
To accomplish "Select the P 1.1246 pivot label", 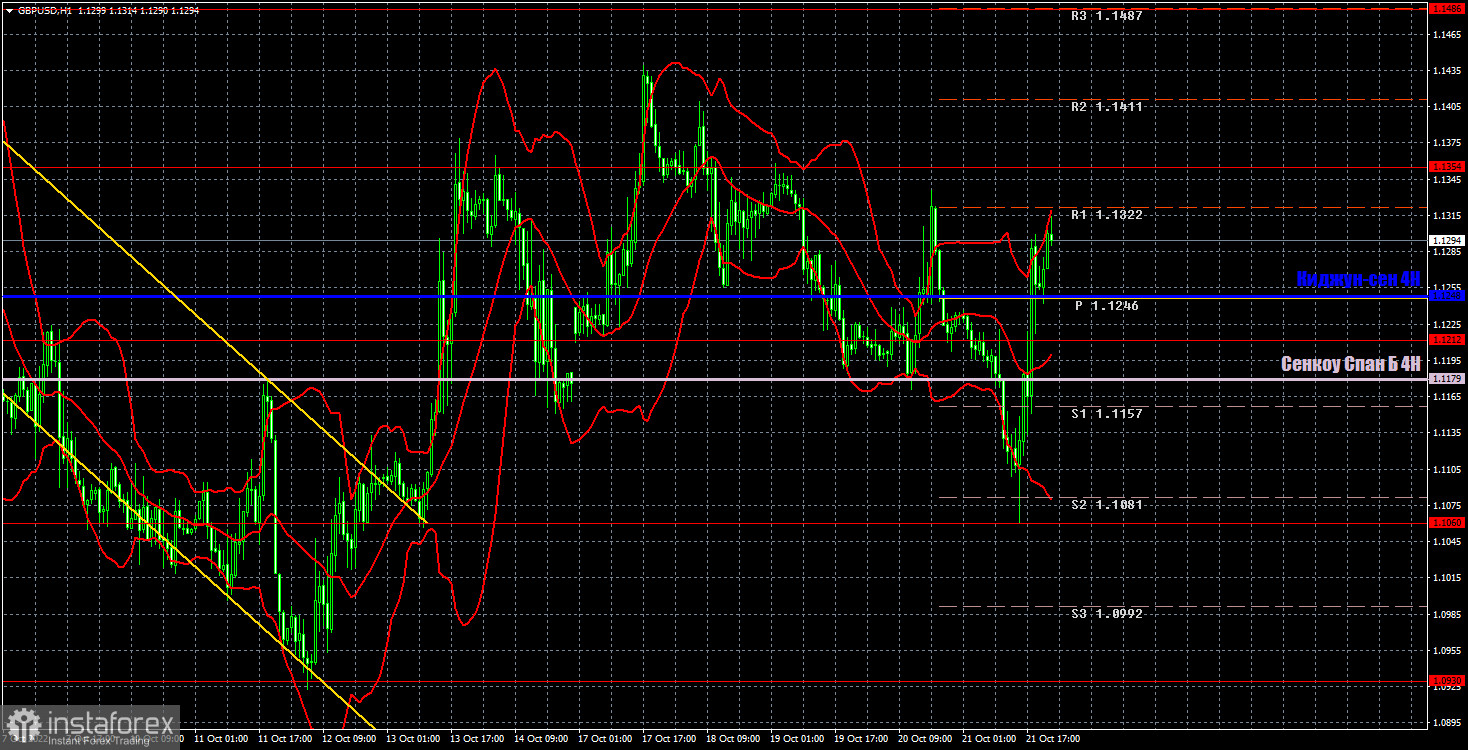I will [1107, 305].
